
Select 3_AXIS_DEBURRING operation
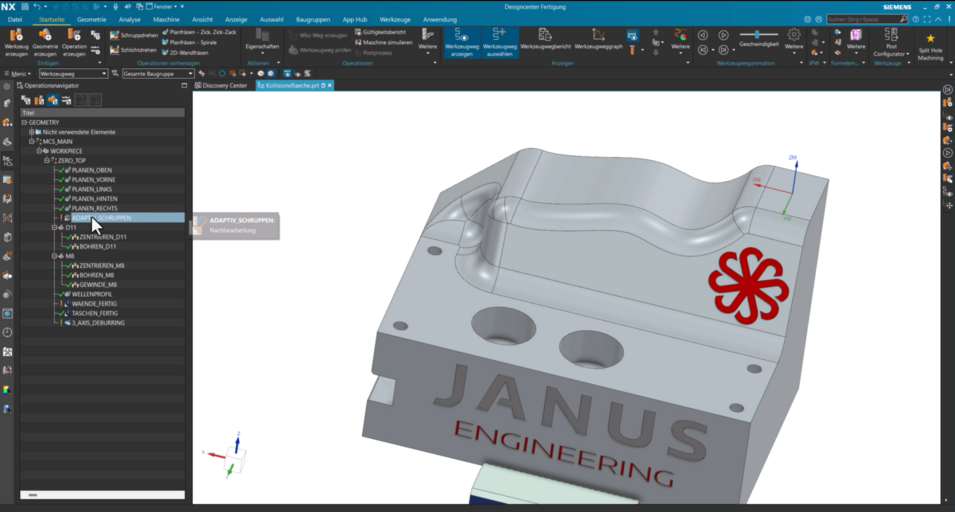pyautogui.click(x=97, y=323)
